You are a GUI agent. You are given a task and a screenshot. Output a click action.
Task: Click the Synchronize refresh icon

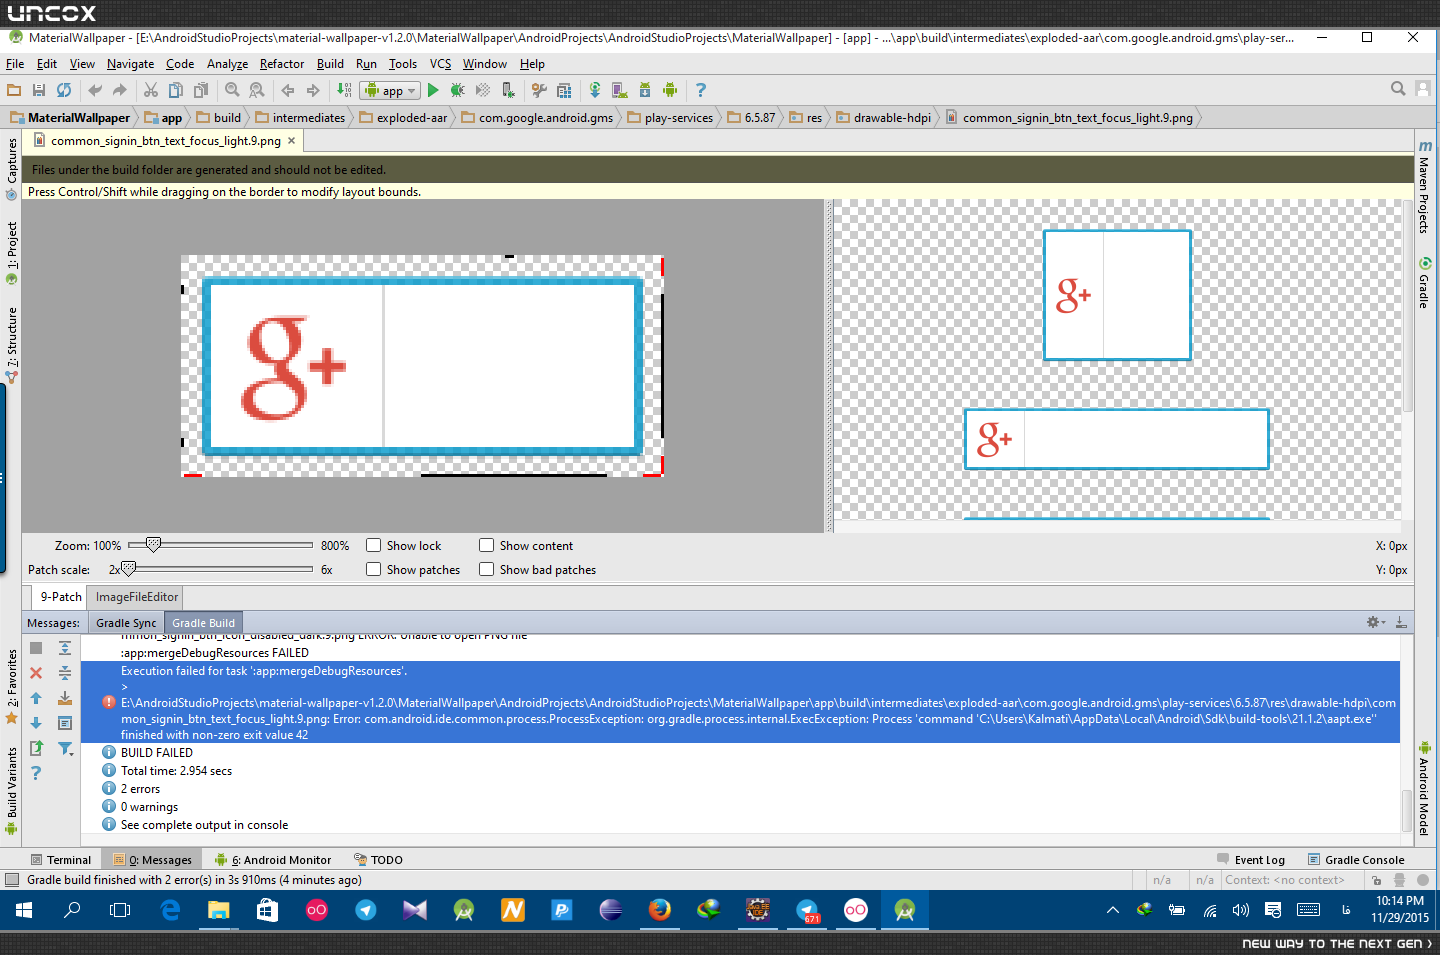coord(64,90)
